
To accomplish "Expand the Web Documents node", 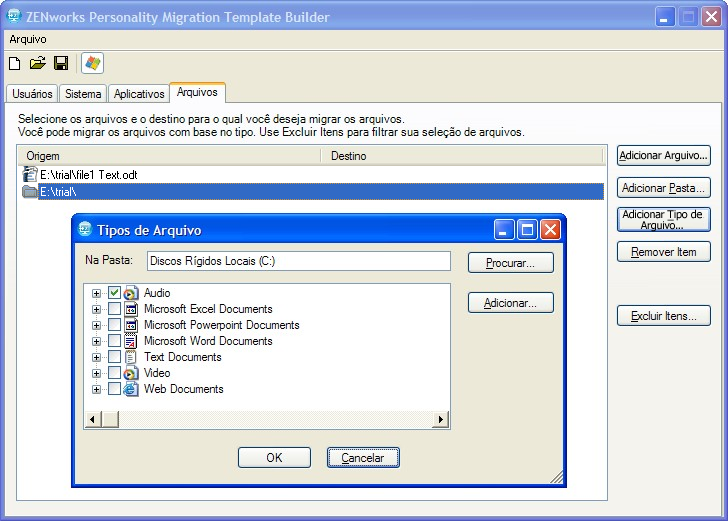I will pos(96,389).
